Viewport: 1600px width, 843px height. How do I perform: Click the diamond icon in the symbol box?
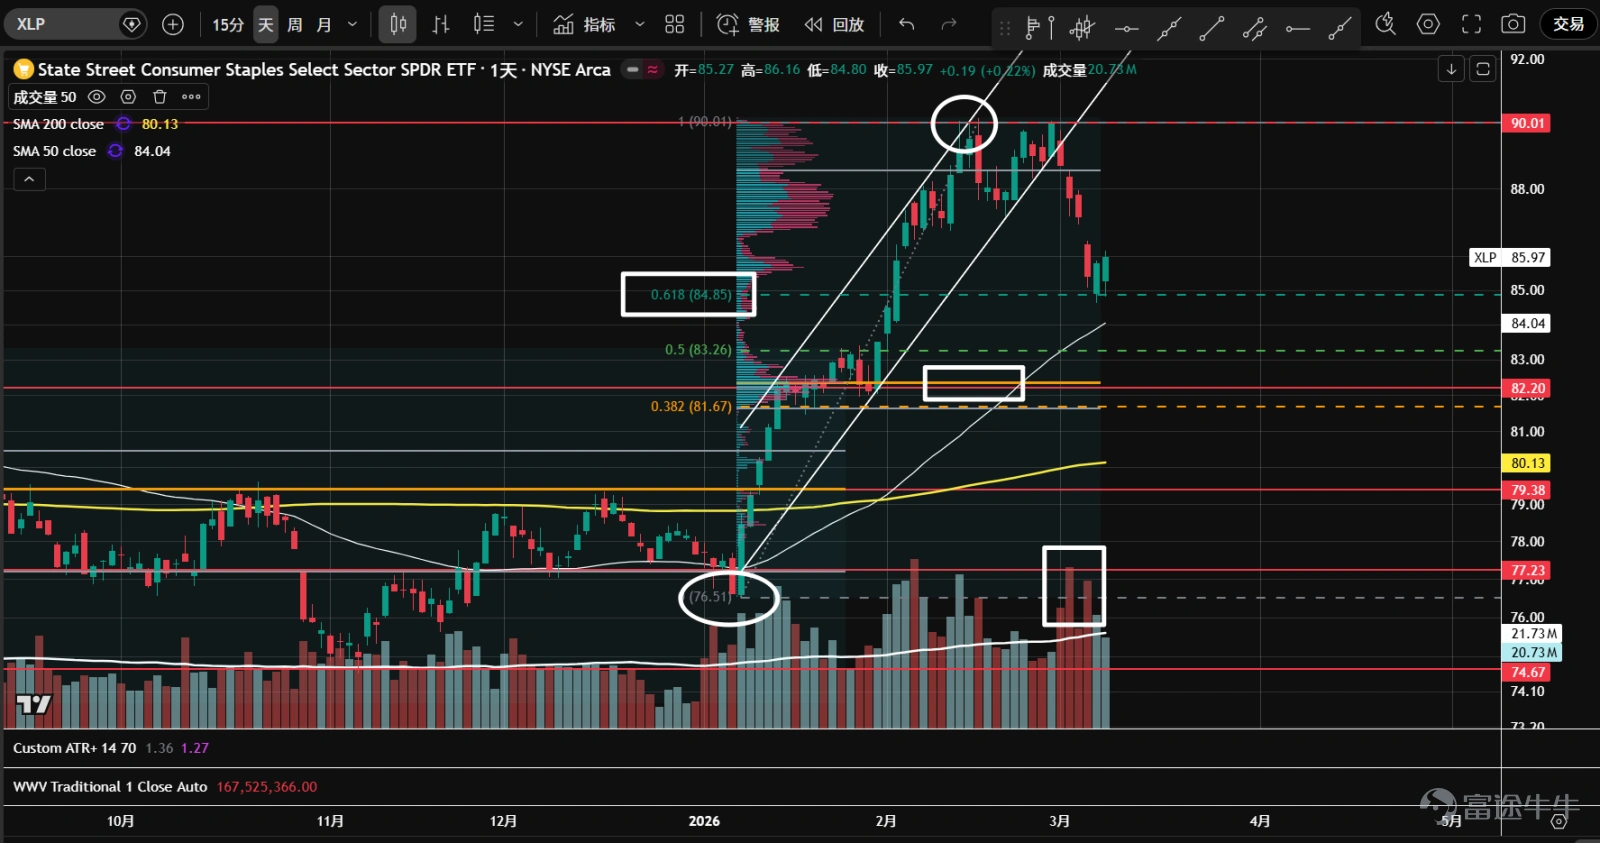(x=131, y=24)
